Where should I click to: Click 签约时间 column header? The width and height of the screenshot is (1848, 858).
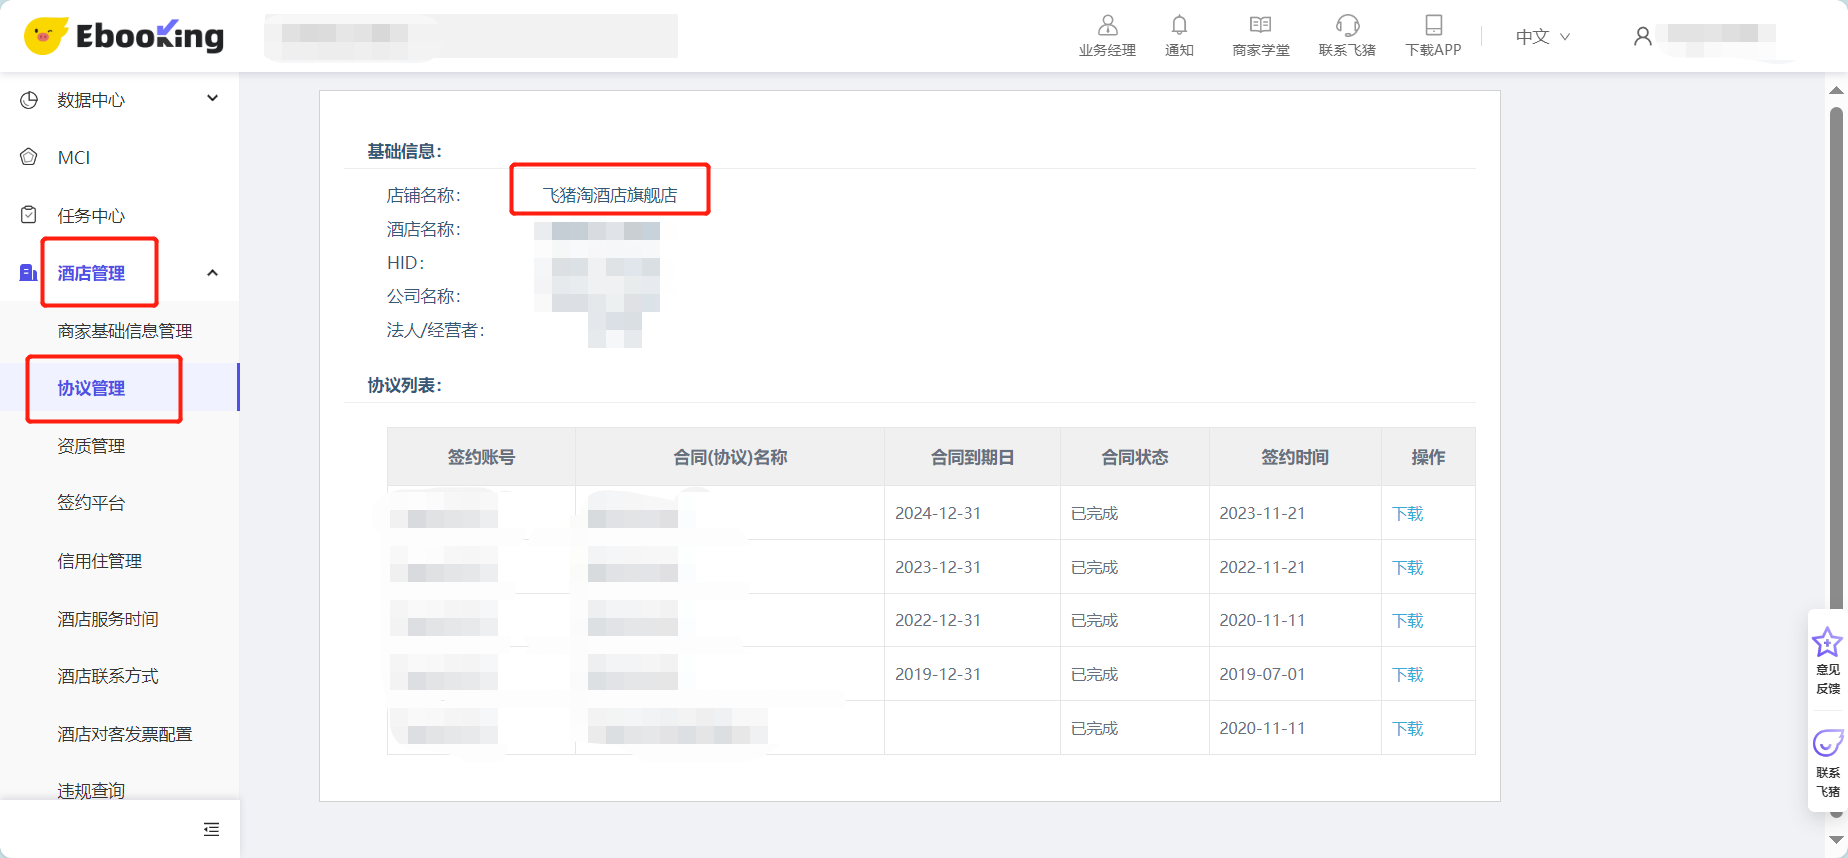pos(1294,457)
